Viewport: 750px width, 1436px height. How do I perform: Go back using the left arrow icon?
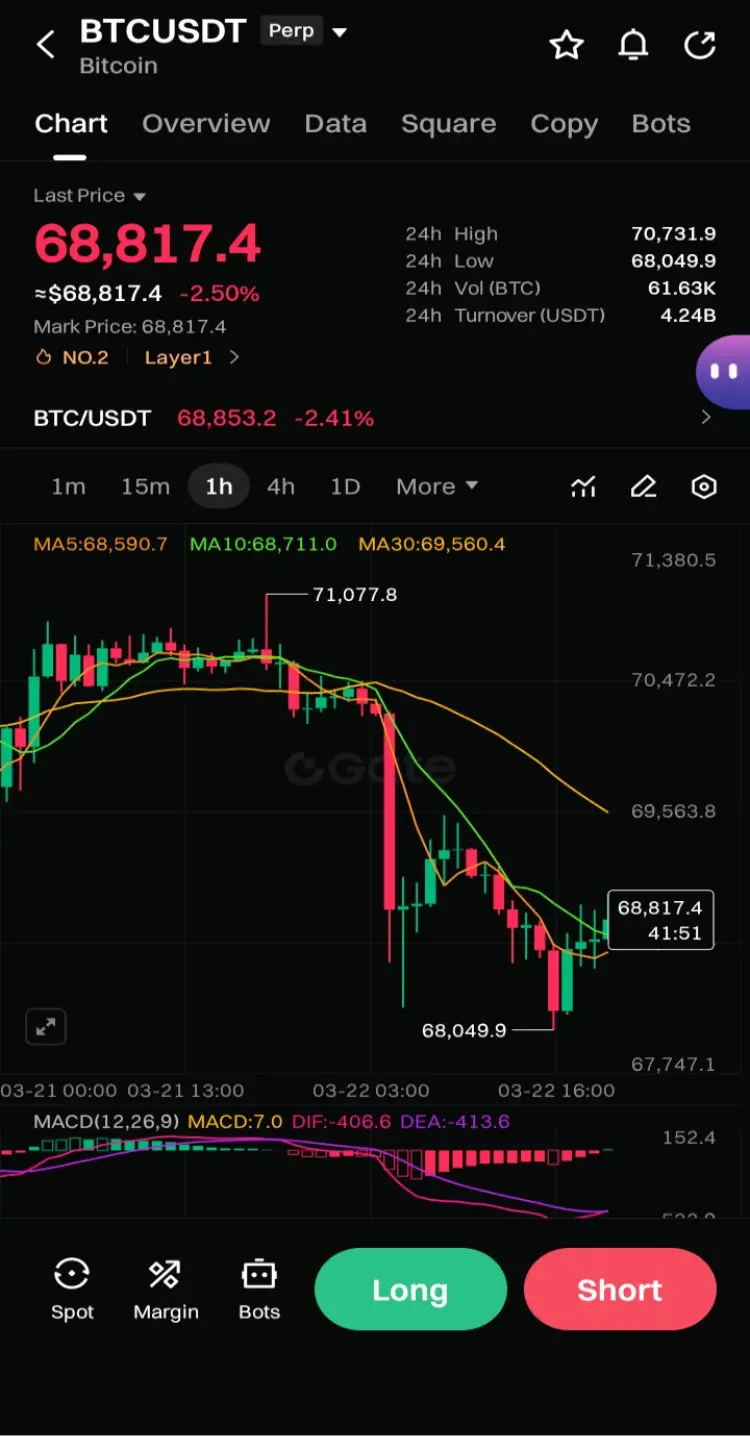pyautogui.click(x=45, y=45)
